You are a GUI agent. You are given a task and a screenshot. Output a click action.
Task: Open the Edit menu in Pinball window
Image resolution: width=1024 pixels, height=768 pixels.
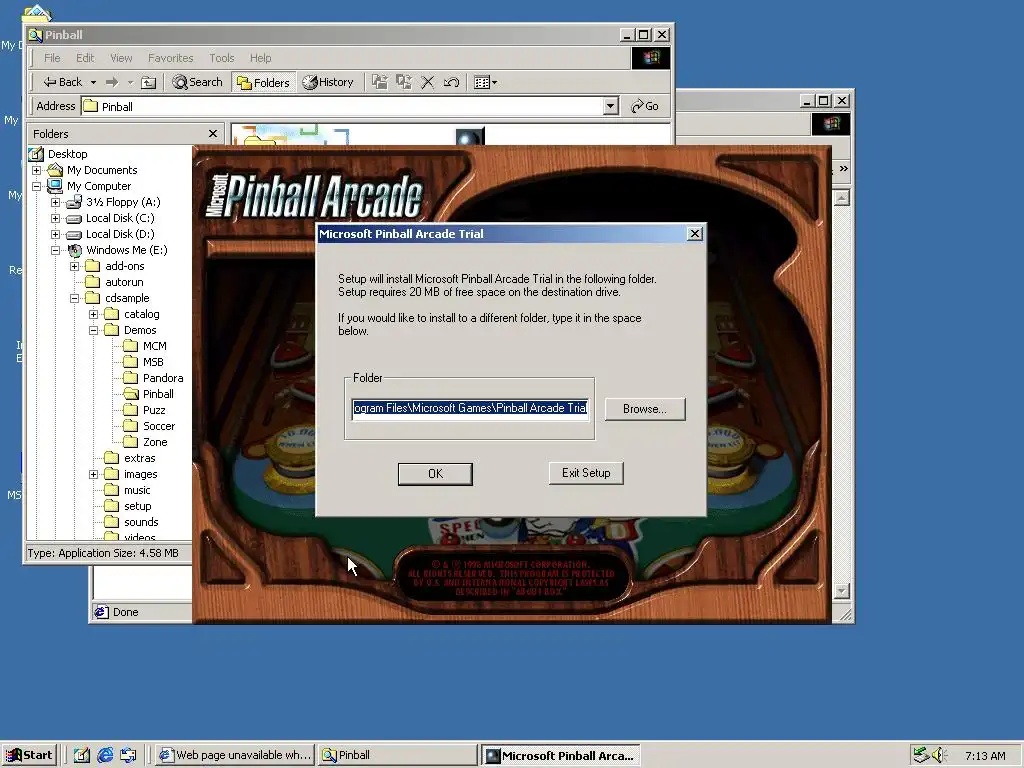coord(85,58)
